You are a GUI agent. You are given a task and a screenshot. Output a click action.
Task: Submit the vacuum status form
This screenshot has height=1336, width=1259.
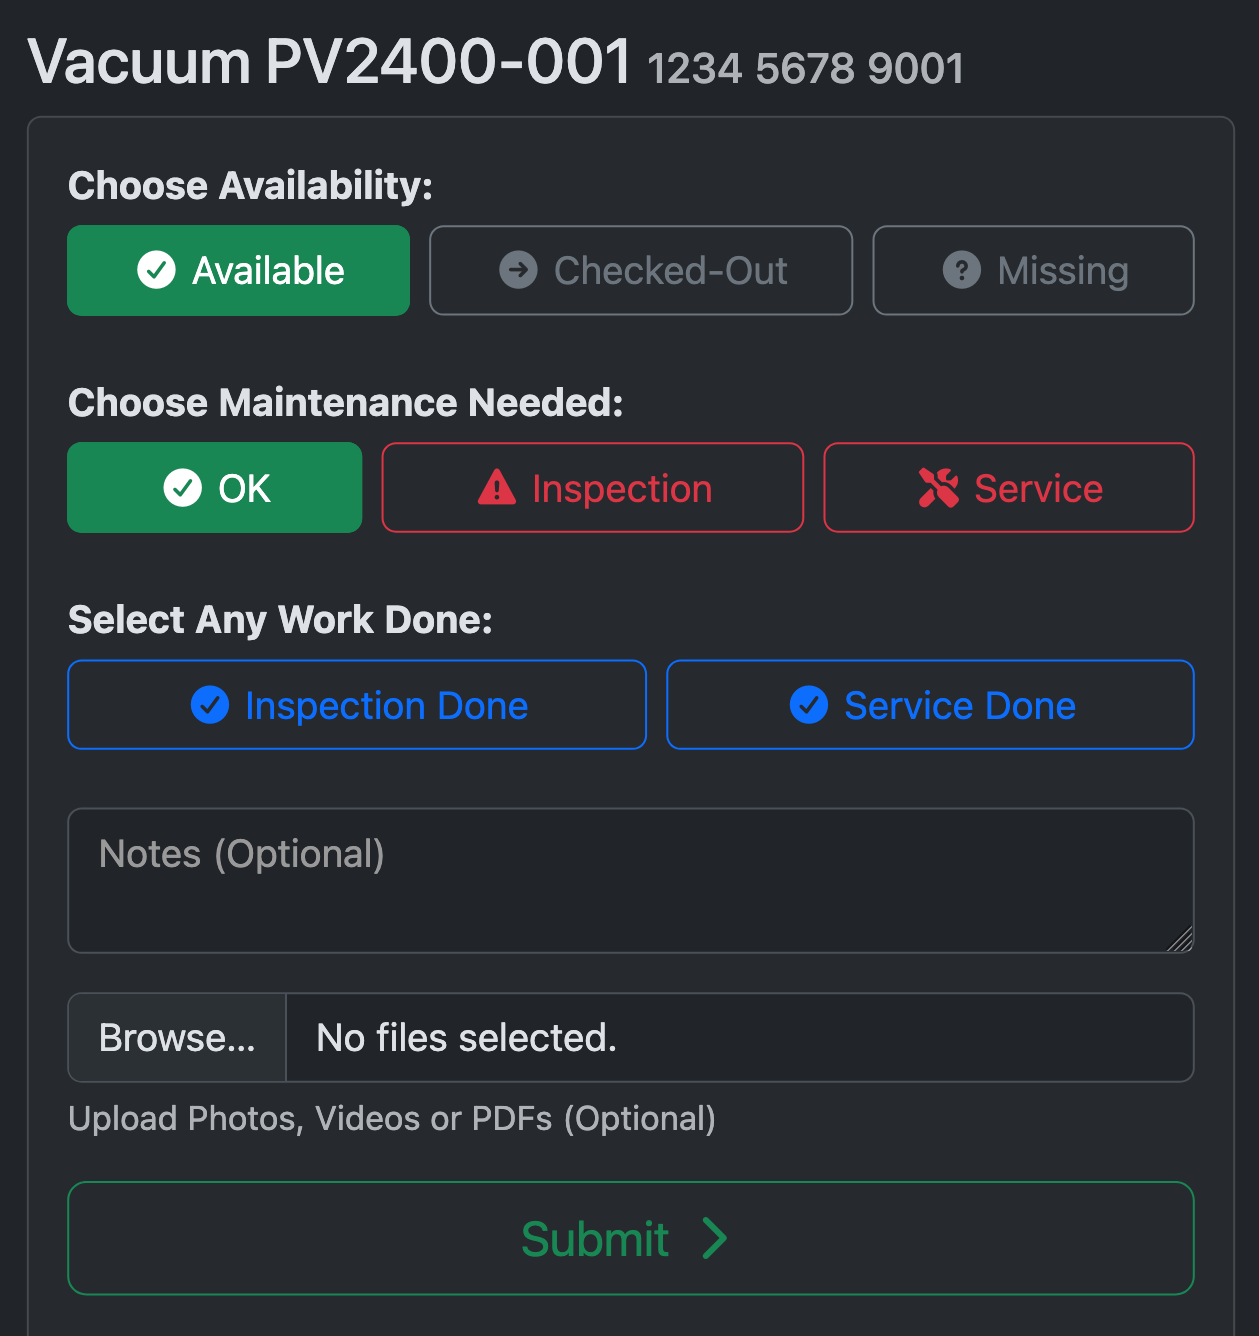[x=631, y=1238]
